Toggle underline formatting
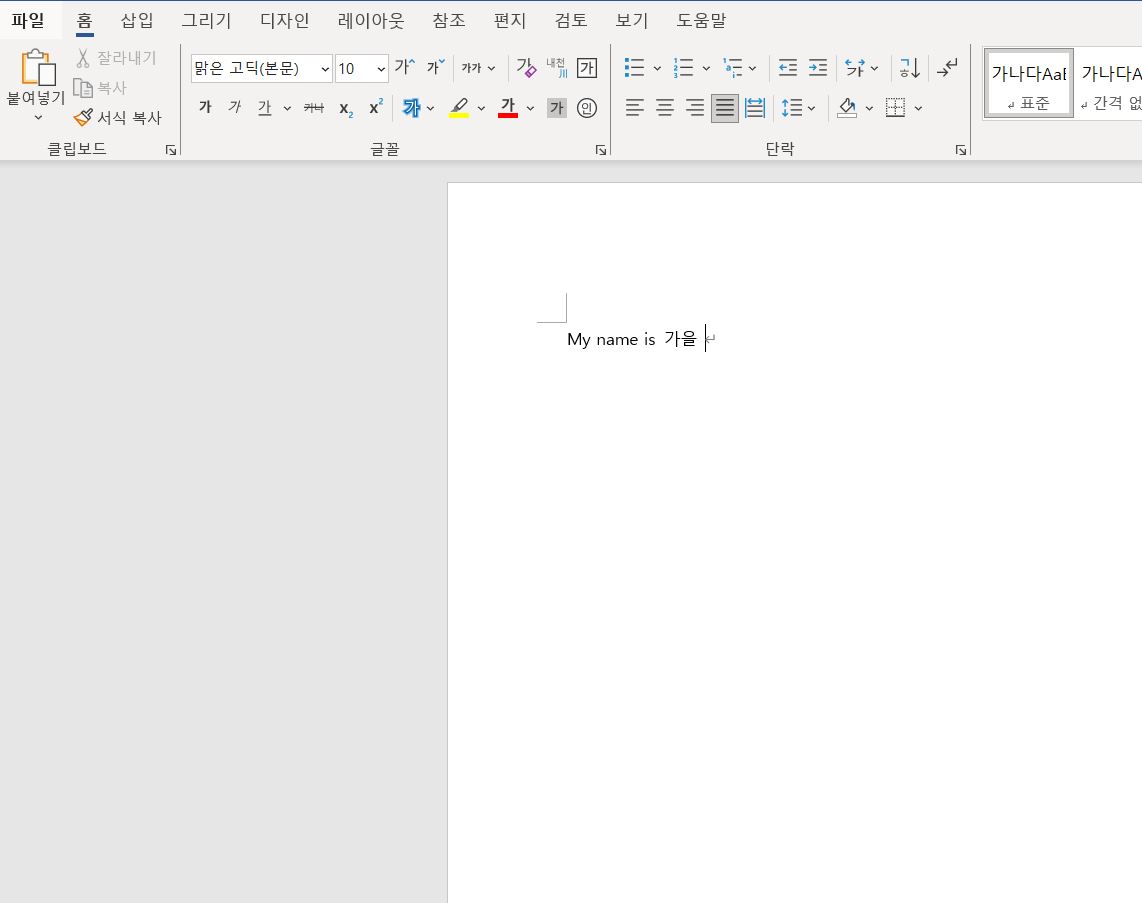Viewport: 1142px width, 903px height. tap(264, 108)
